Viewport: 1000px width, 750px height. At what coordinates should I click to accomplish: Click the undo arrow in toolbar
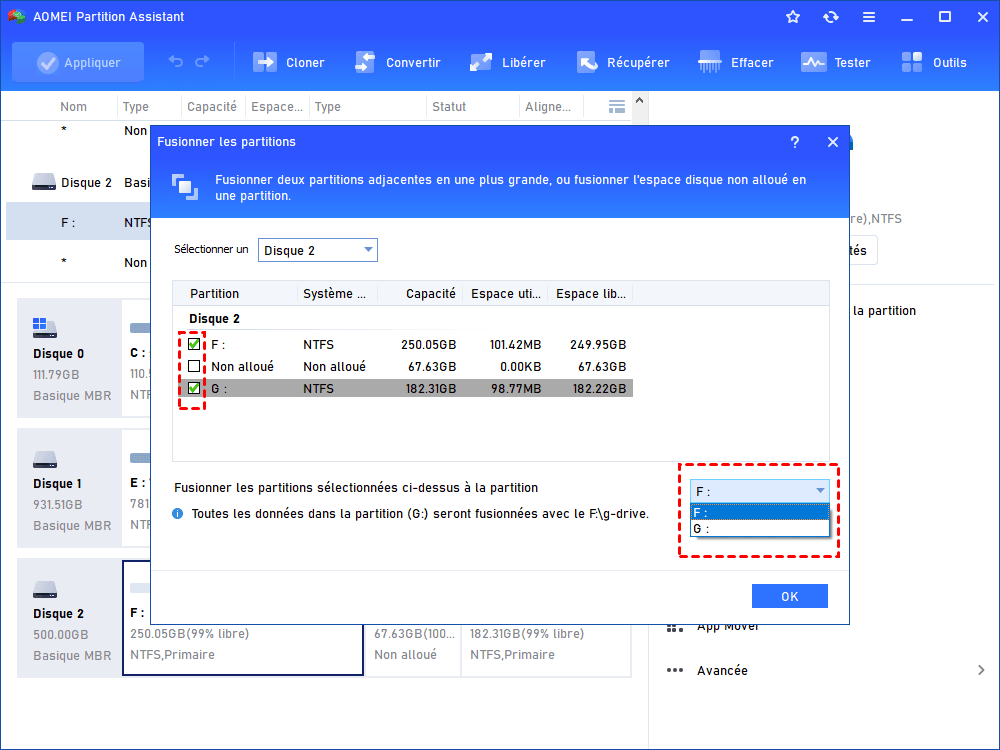[176, 62]
